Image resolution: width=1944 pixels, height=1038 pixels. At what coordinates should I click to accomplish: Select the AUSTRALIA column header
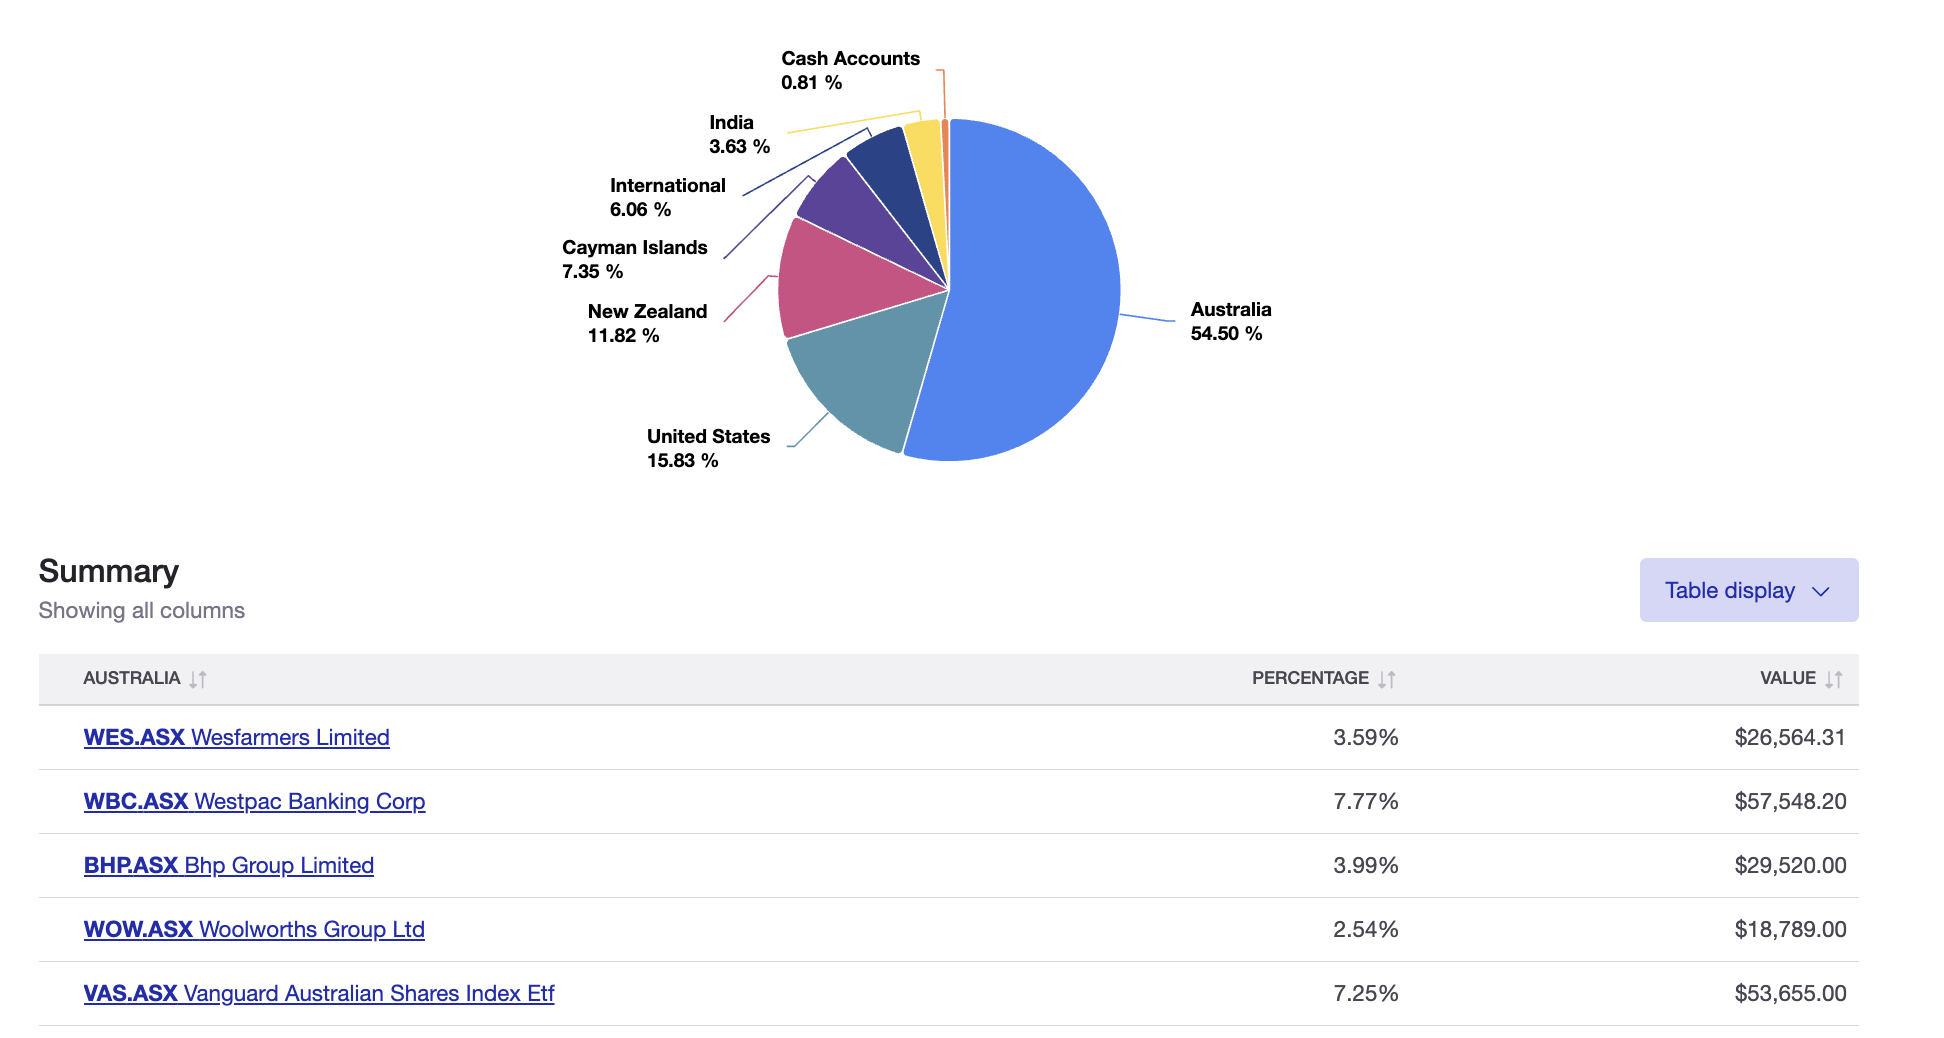click(133, 678)
